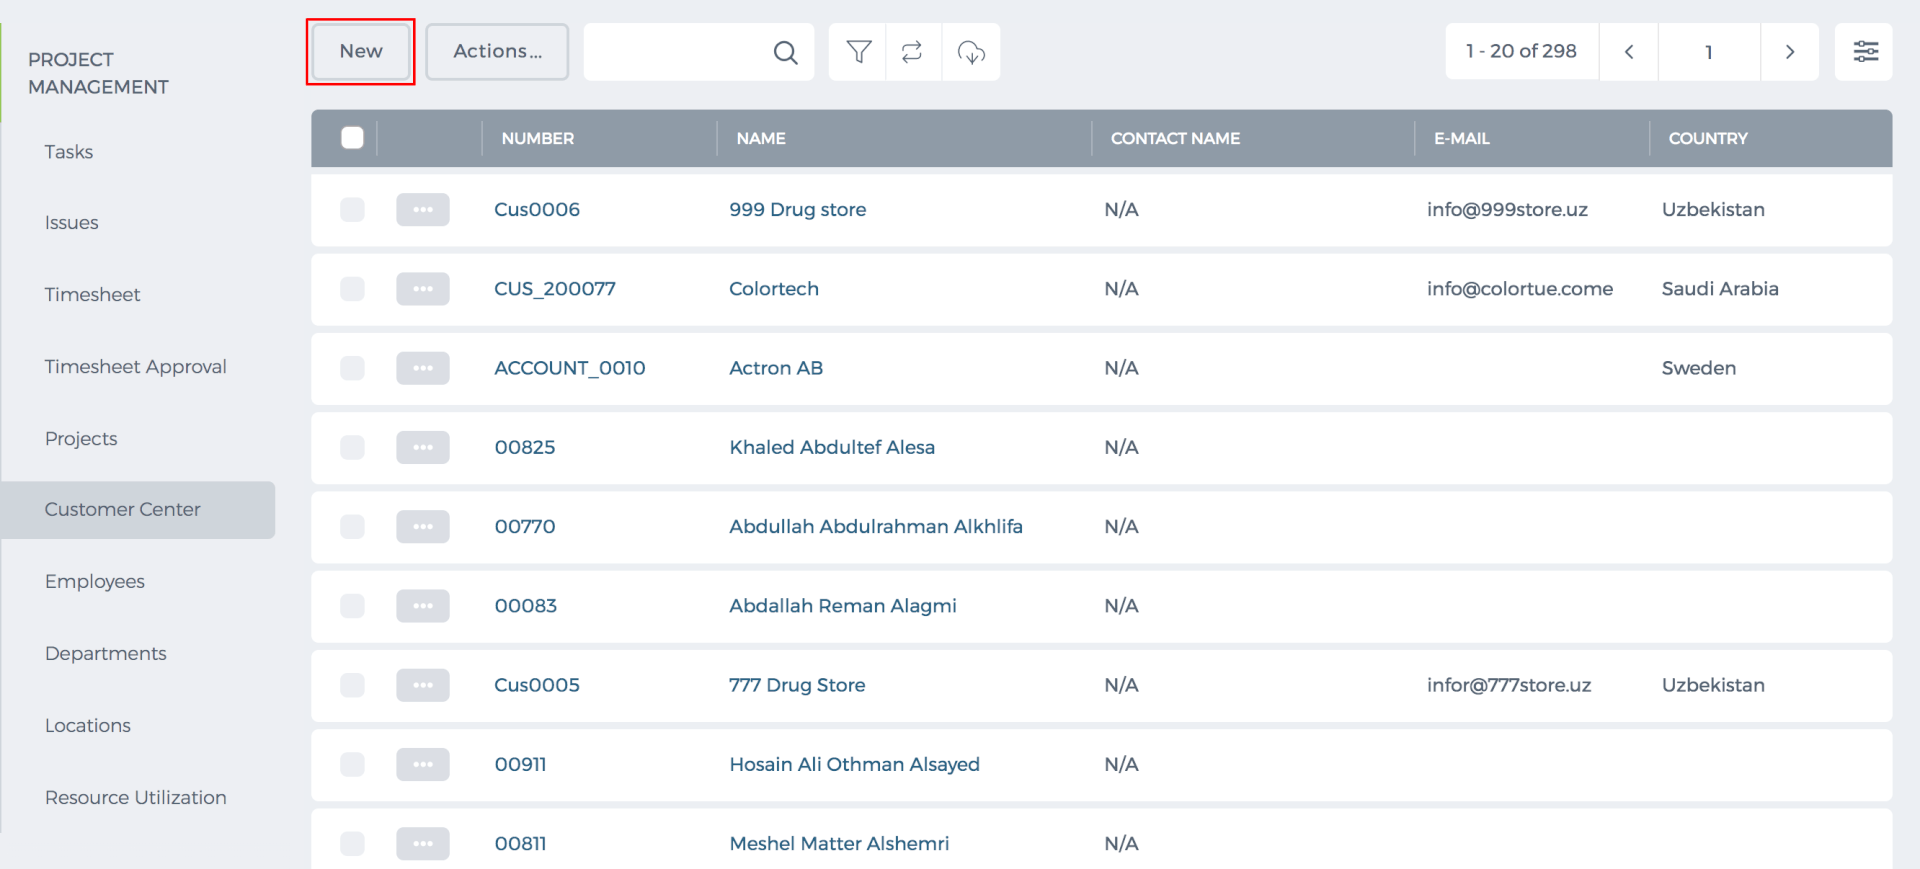Click the refresh arrows icon

coord(912,52)
